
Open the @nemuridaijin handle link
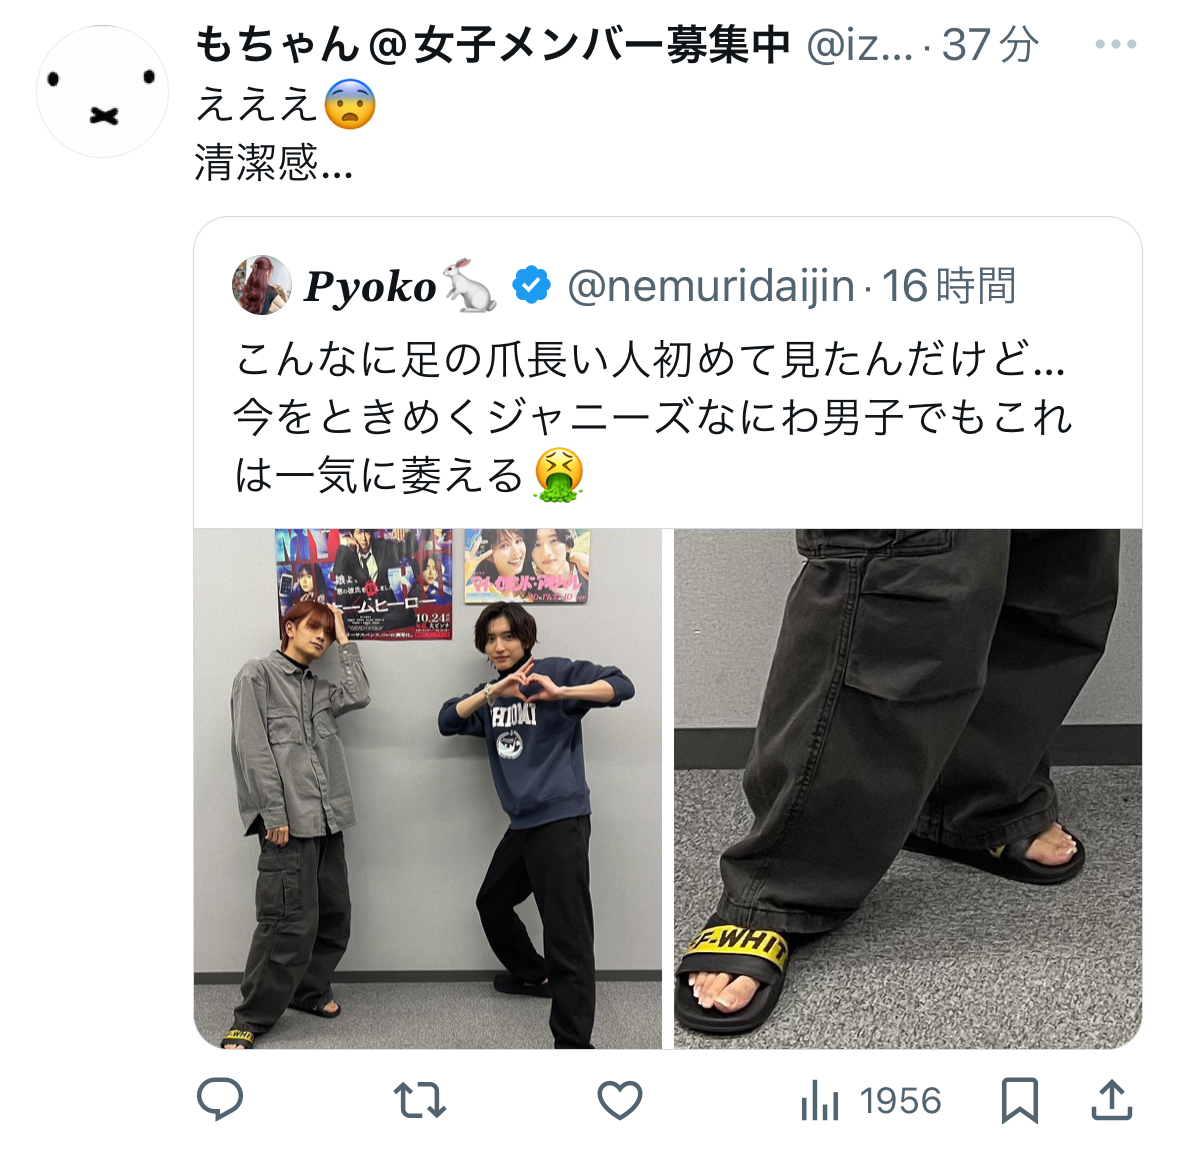[711, 287]
